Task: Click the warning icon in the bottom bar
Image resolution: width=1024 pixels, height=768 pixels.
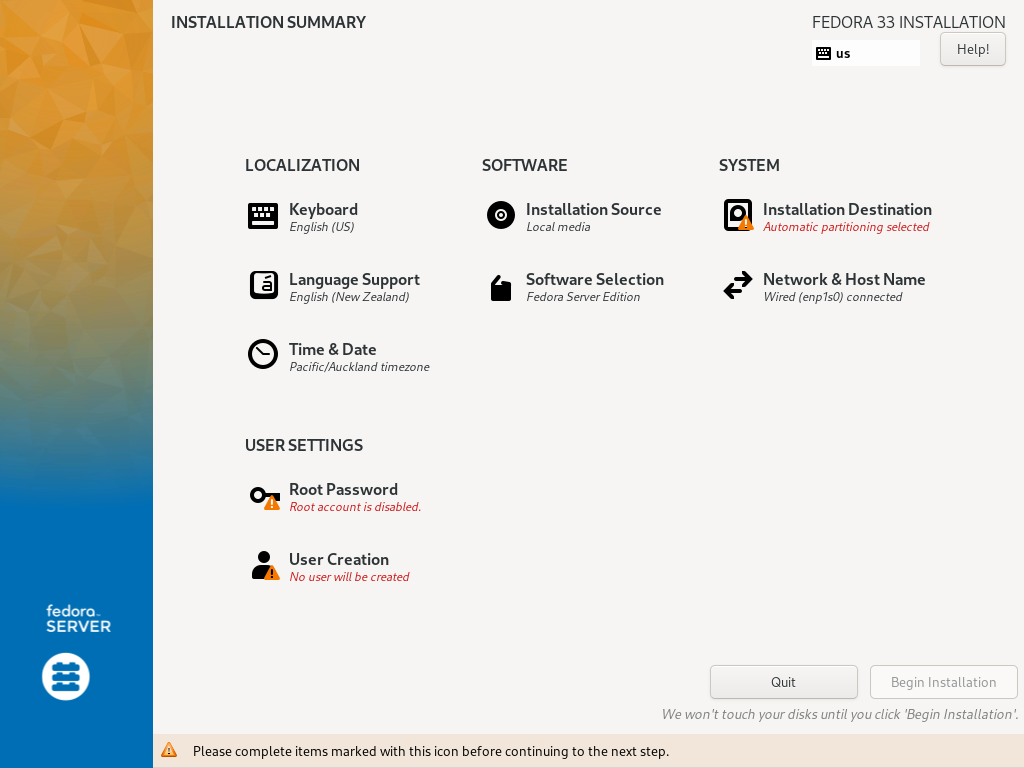Action: coord(170,750)
